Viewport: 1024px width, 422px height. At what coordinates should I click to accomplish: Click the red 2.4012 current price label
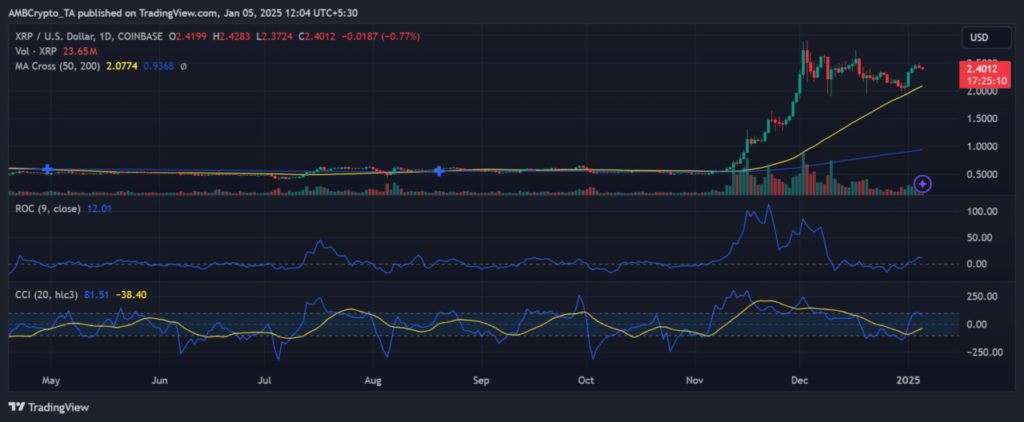click(980, 68)
